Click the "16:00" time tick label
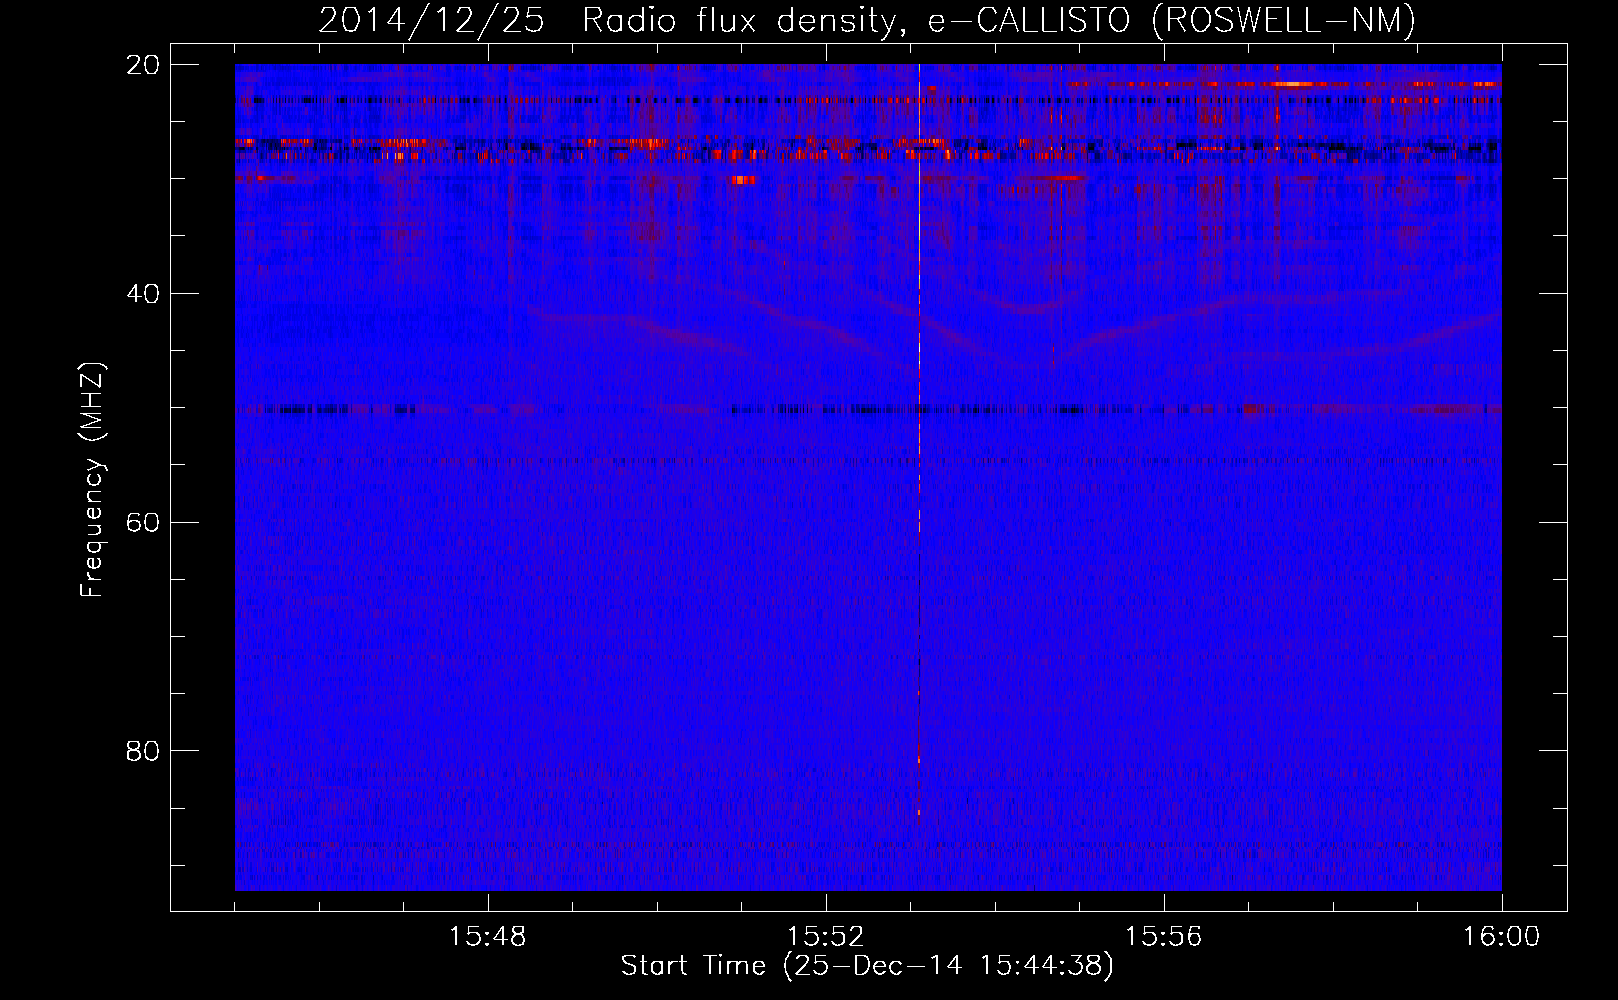This screenshot has height=1000, width=1618. tap(1502, 937)
